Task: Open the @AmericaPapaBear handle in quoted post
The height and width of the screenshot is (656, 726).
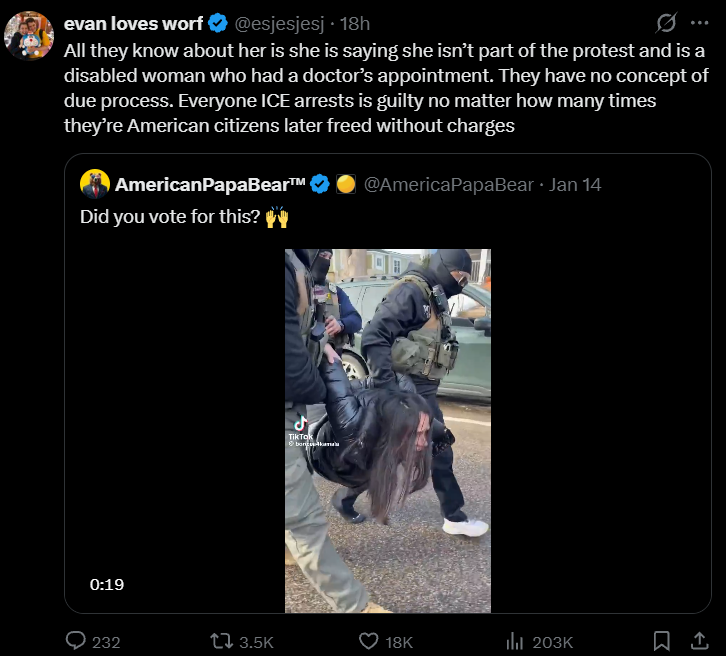Action: click(447, 184)
